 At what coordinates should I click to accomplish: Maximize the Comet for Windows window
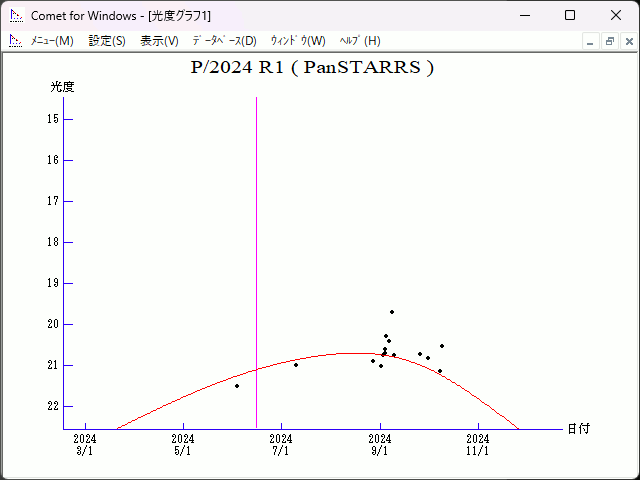tap(570, 15)
